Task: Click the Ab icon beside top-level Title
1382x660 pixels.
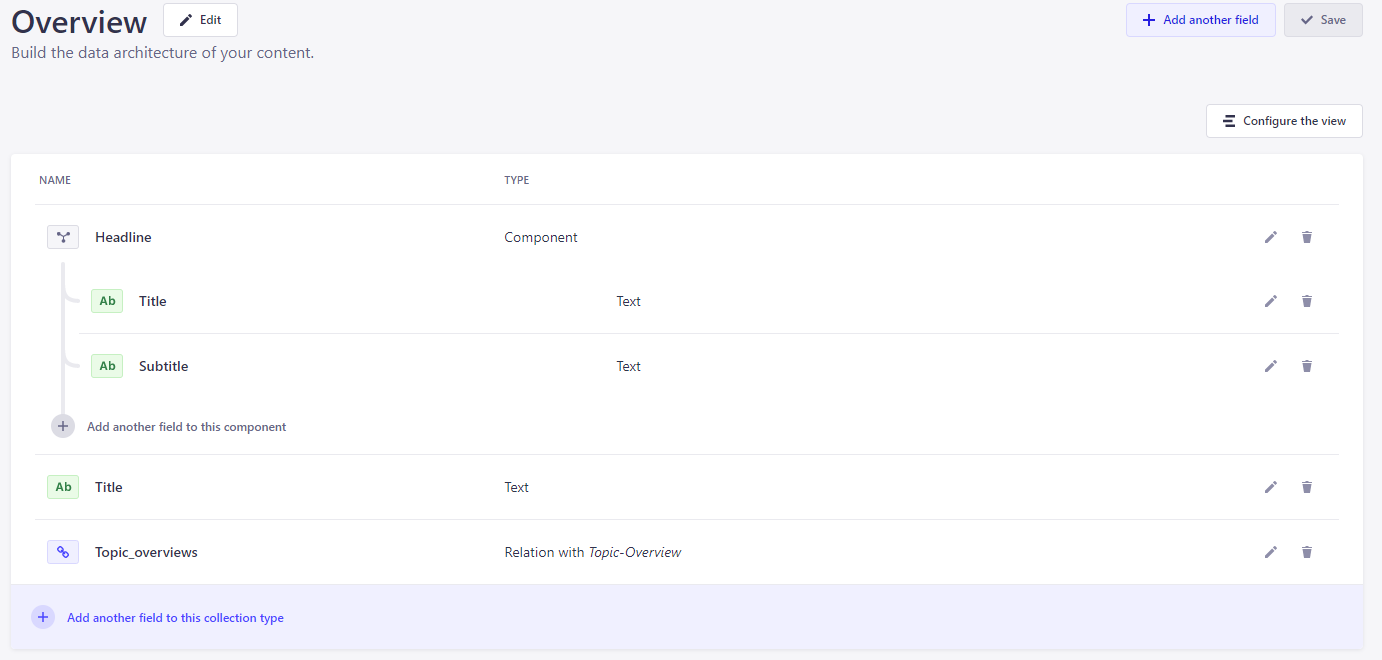Action: 63,487
